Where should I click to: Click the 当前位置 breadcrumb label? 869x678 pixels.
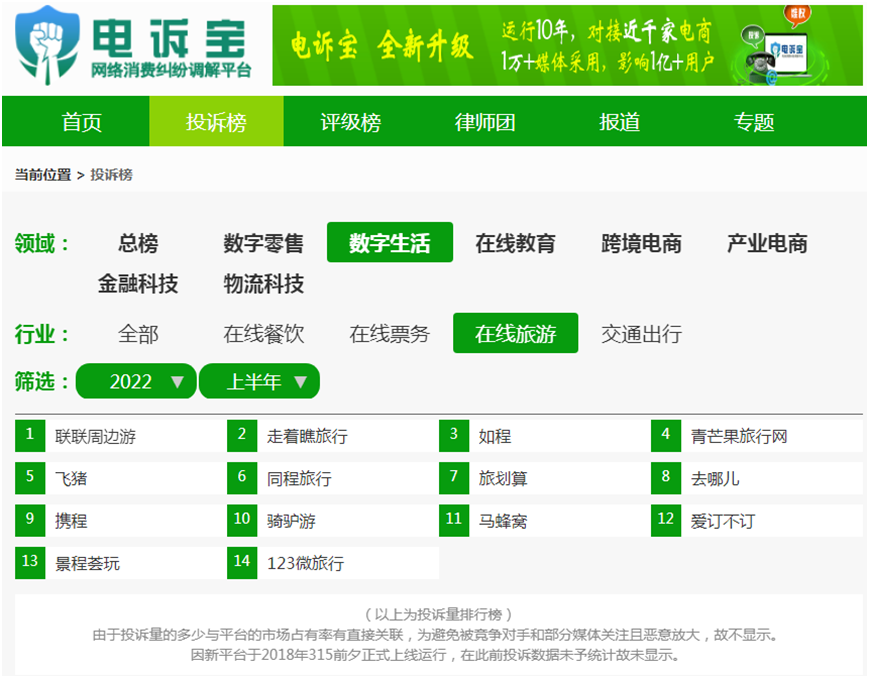coord(43,175)
